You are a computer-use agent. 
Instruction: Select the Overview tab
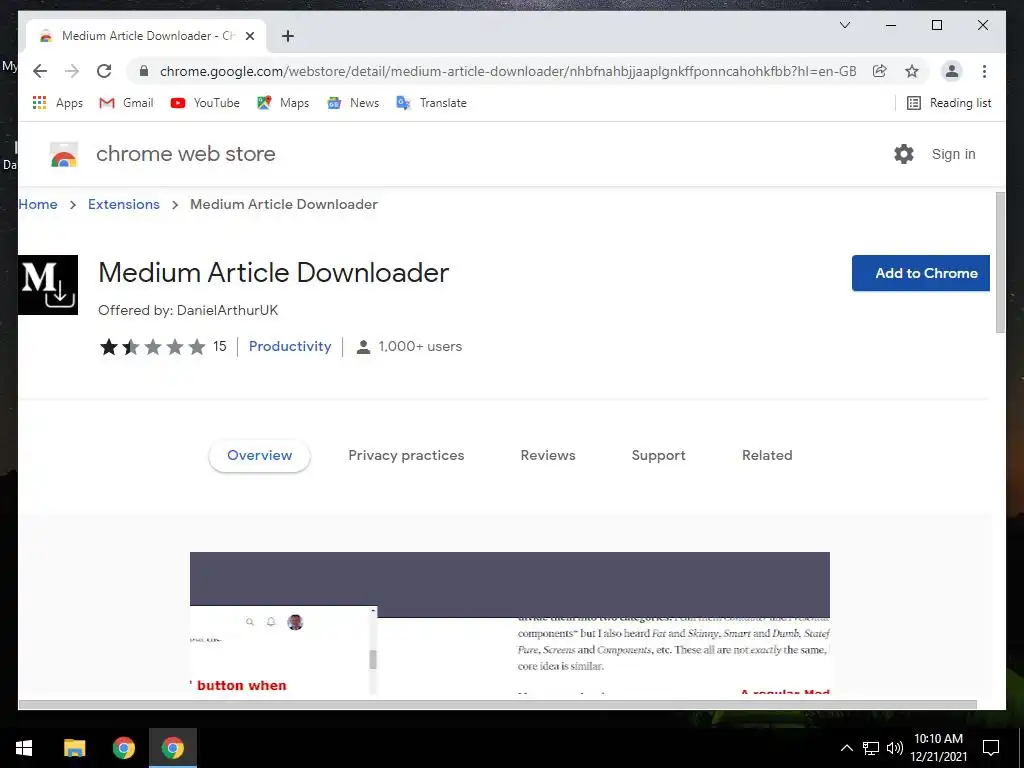point(259,455)
